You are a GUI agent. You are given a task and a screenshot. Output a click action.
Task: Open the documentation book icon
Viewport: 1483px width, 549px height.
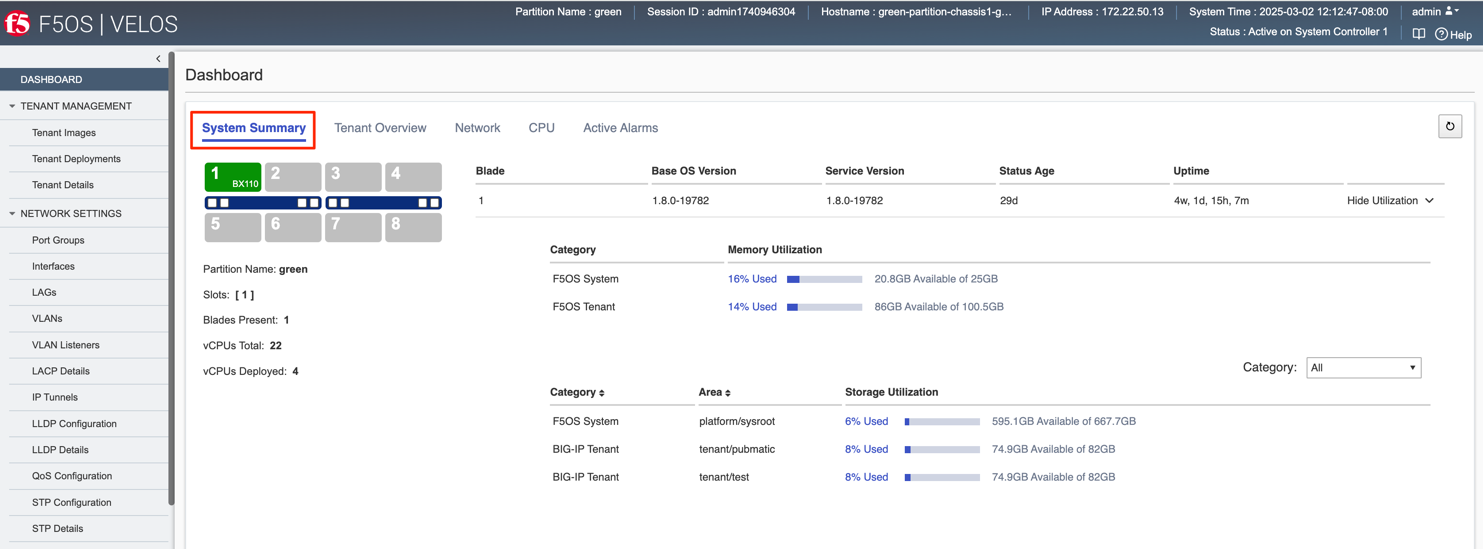(1418, 34)
